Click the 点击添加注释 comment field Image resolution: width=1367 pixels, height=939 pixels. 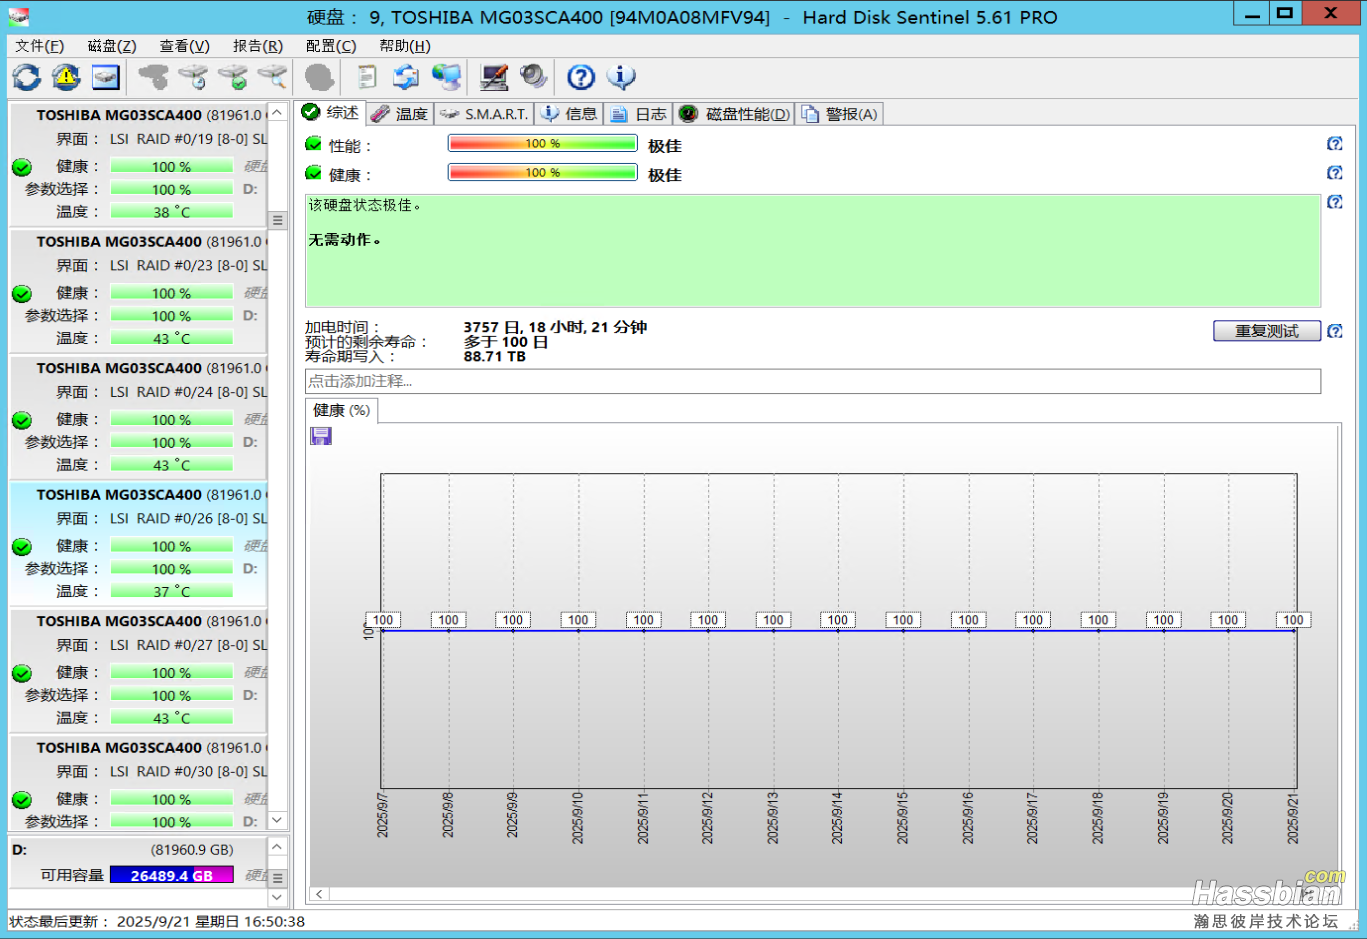pyautogui.click(x=813, y=381)
